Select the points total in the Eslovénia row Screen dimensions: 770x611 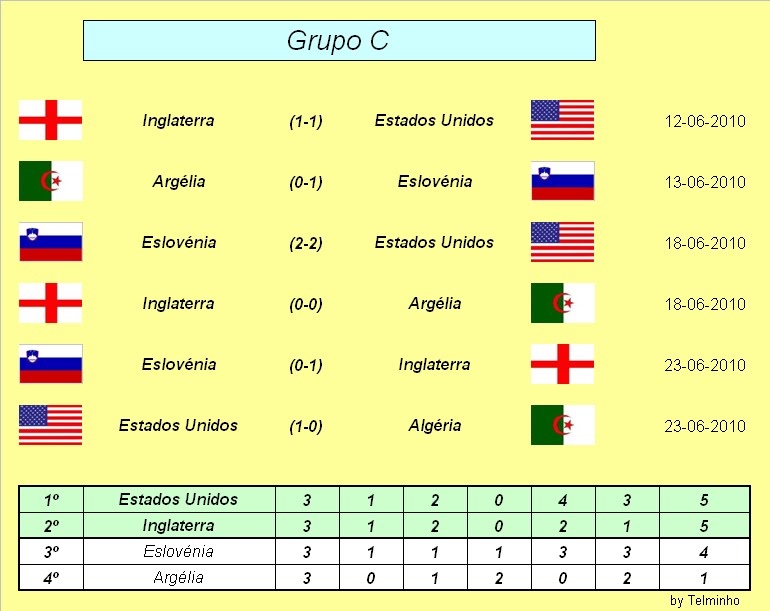click(704, 552)
